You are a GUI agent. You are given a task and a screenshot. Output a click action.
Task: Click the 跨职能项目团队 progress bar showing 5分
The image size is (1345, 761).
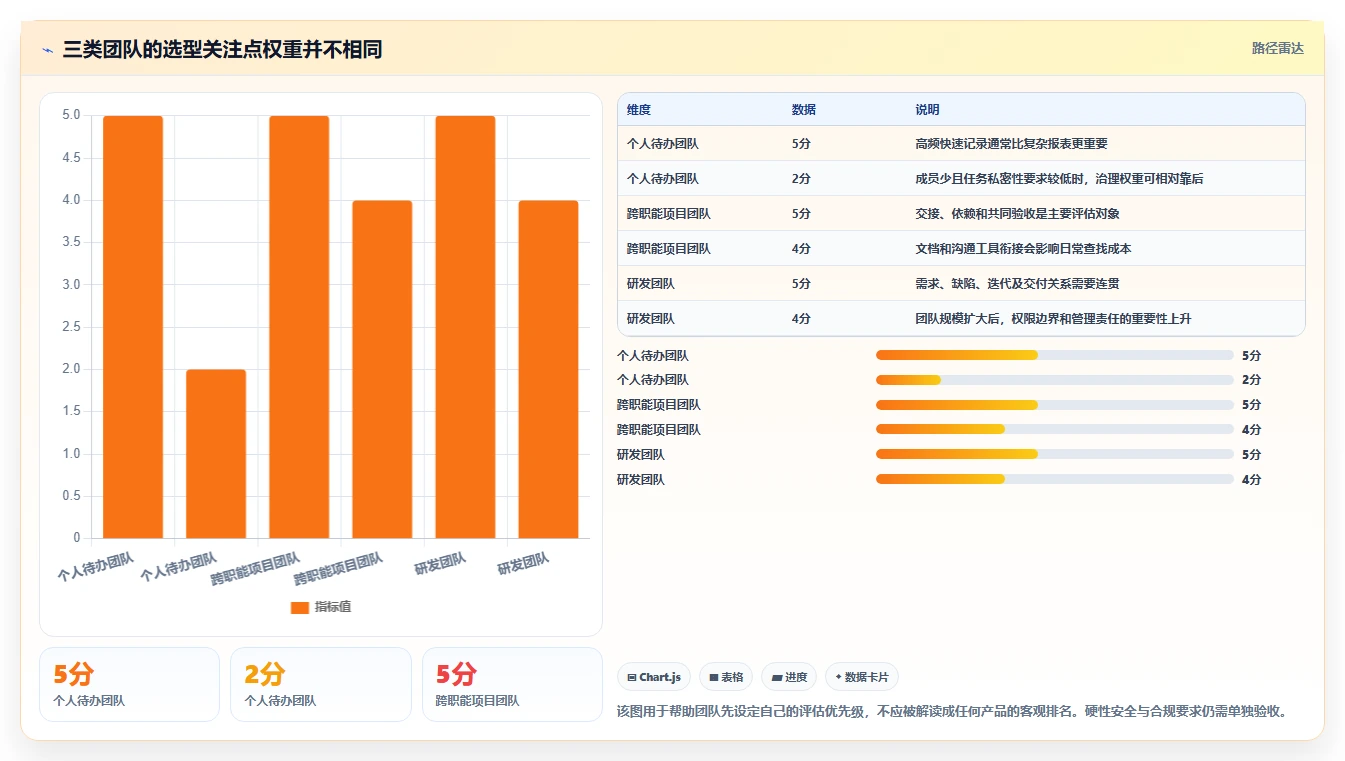coord(1055,405)
